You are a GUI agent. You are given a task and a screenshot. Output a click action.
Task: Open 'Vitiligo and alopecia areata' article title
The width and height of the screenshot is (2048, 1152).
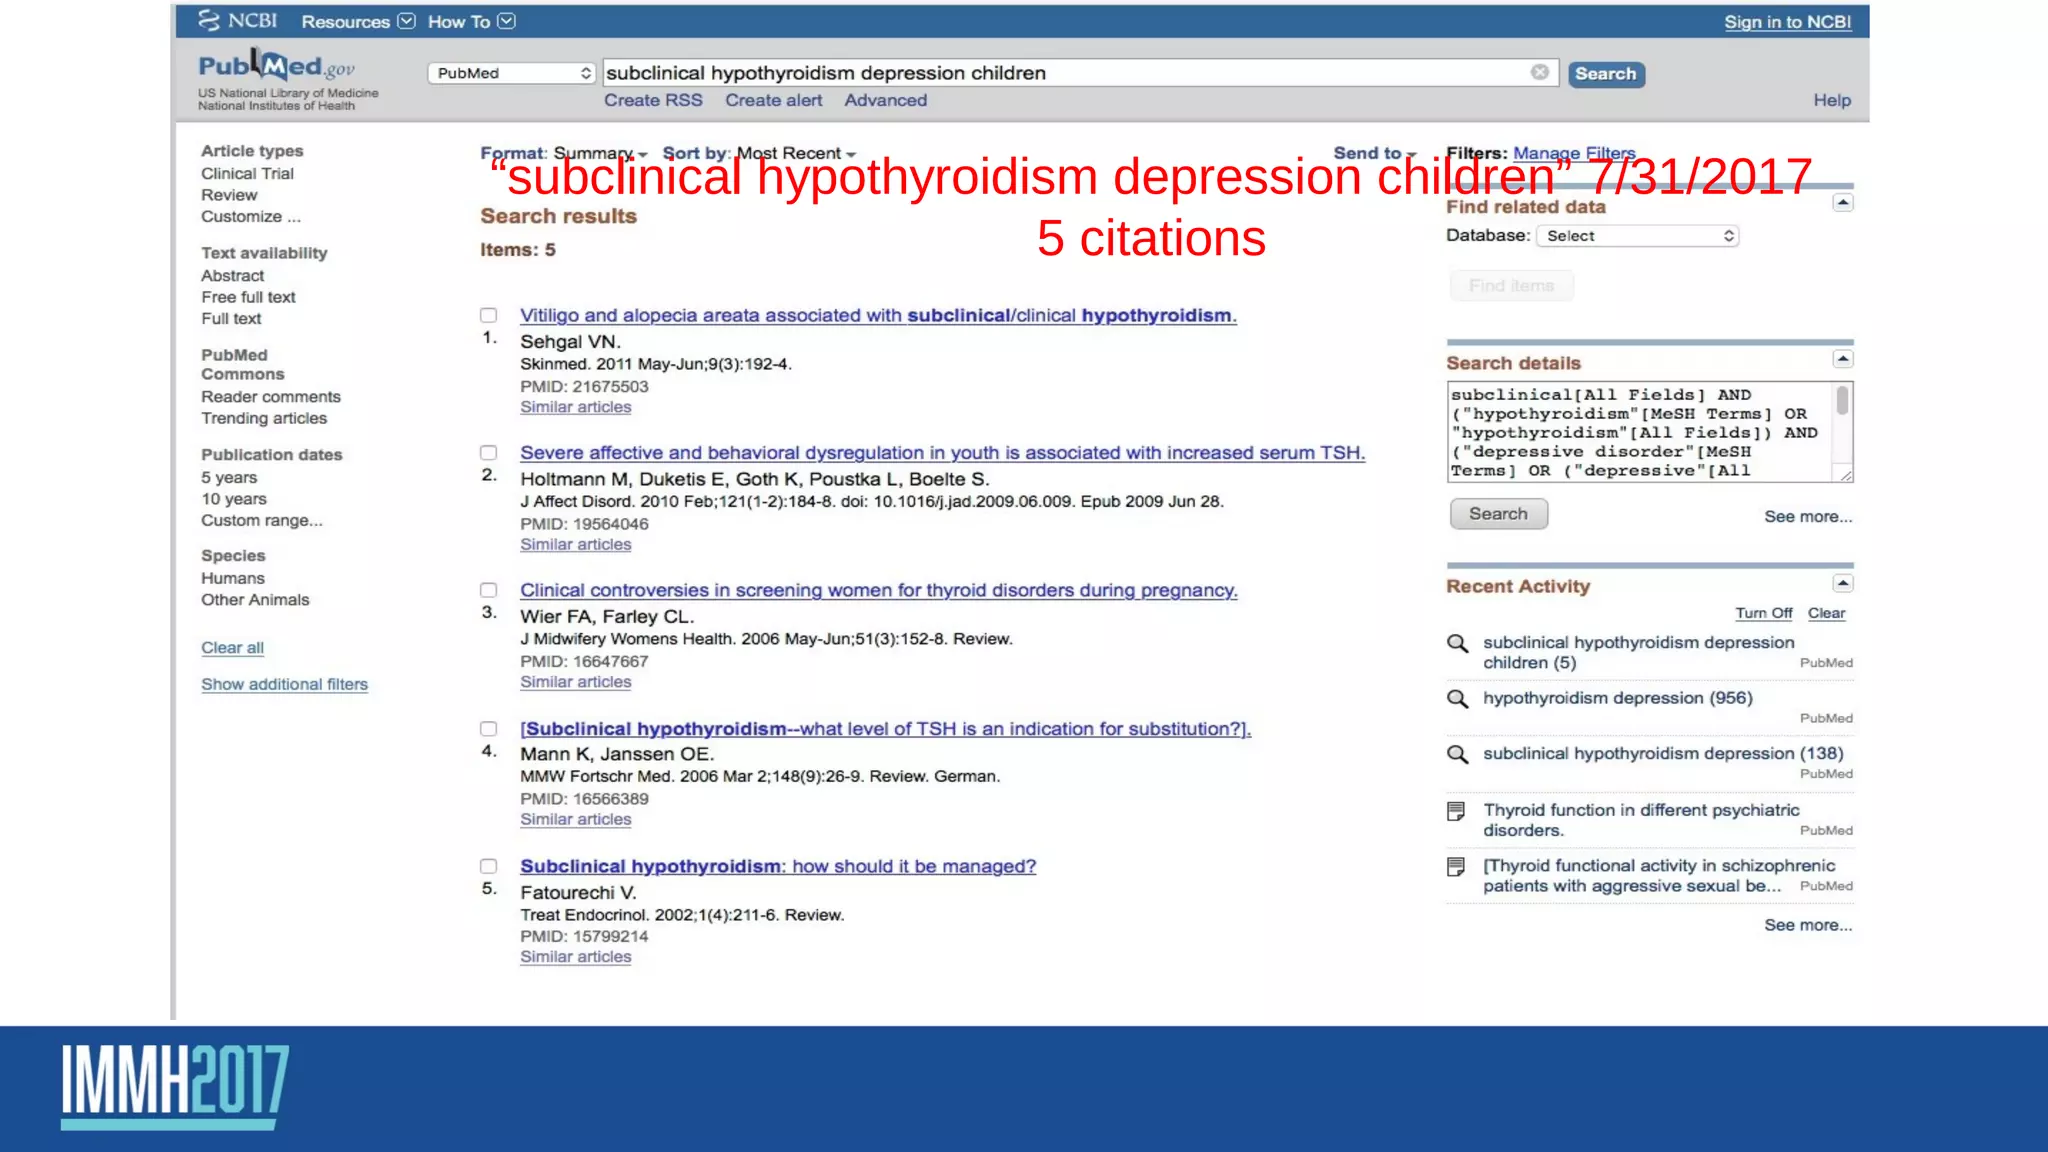(878, 315)
